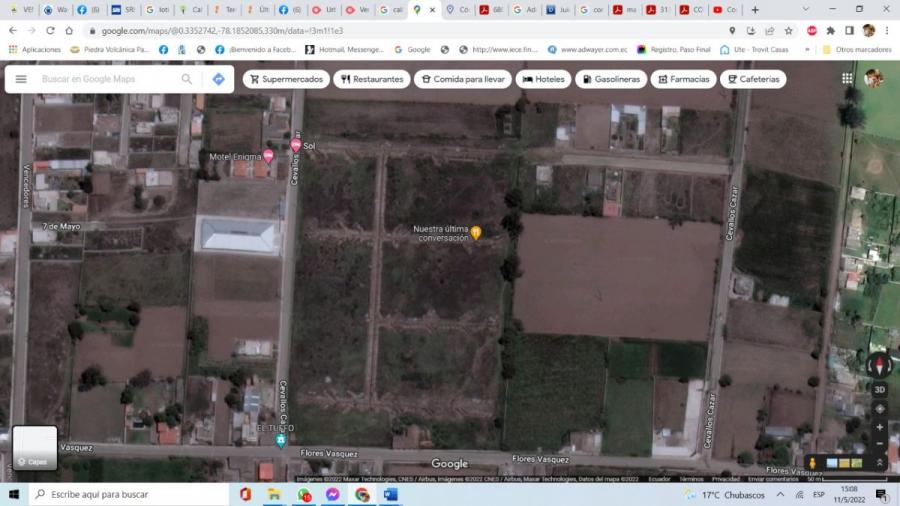Open the browser home page icon

coord(69,30)
